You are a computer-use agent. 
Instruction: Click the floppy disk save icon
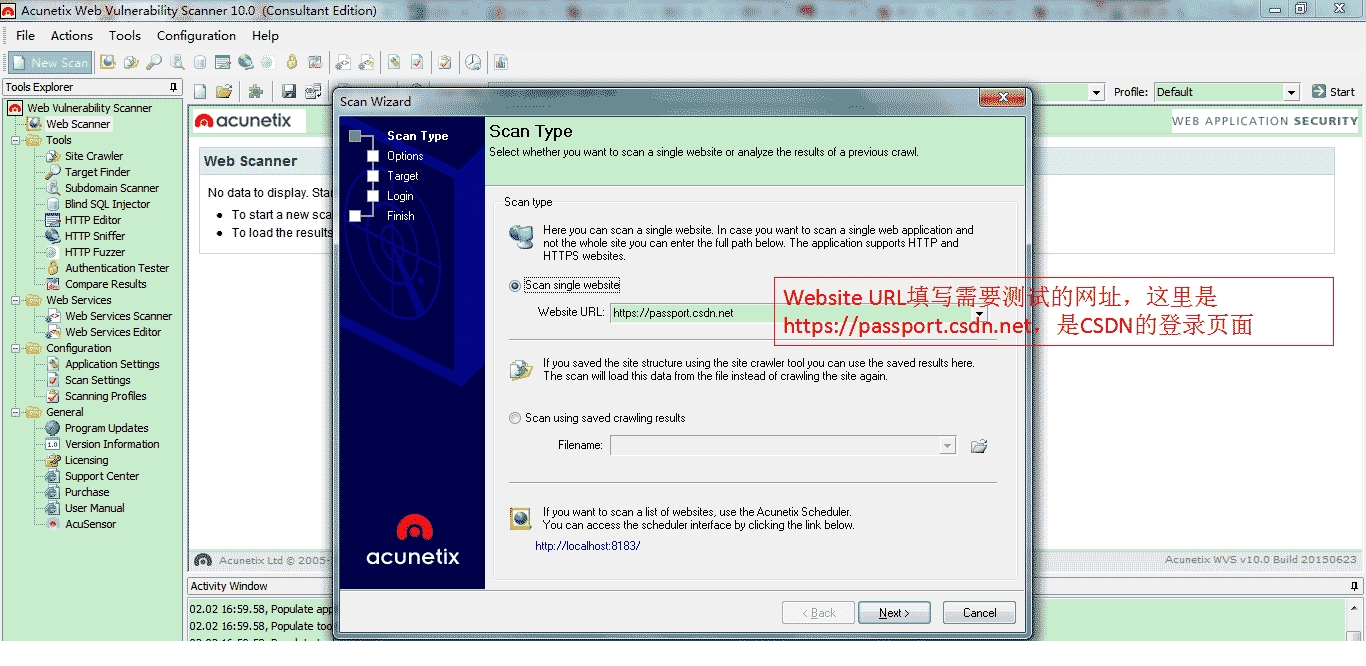[289, 91]
